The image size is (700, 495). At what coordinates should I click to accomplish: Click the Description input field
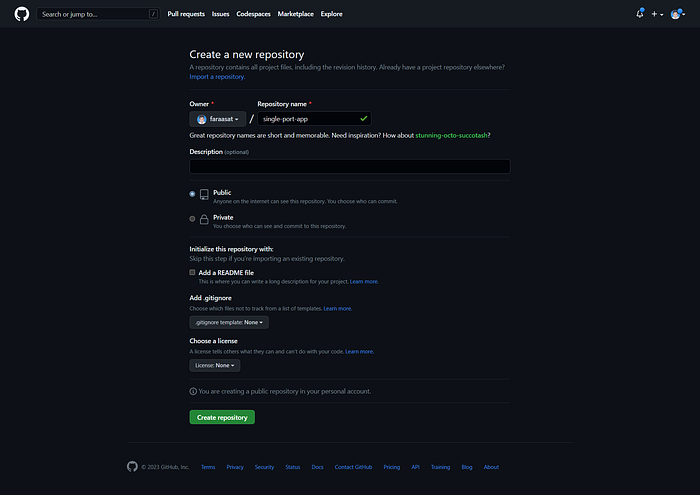350,166
